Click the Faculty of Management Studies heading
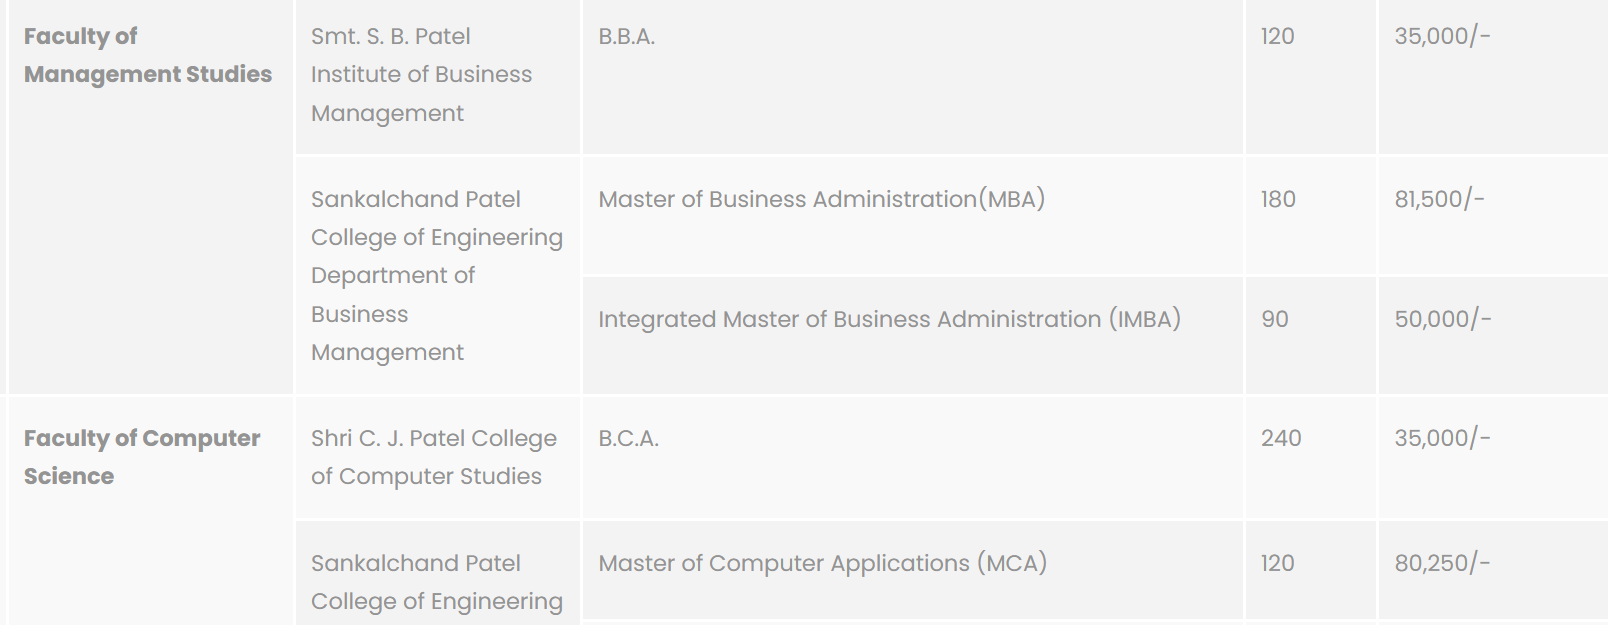Image resolution: width=1608 pixels, height=625 pixels. tap(147, 55)
